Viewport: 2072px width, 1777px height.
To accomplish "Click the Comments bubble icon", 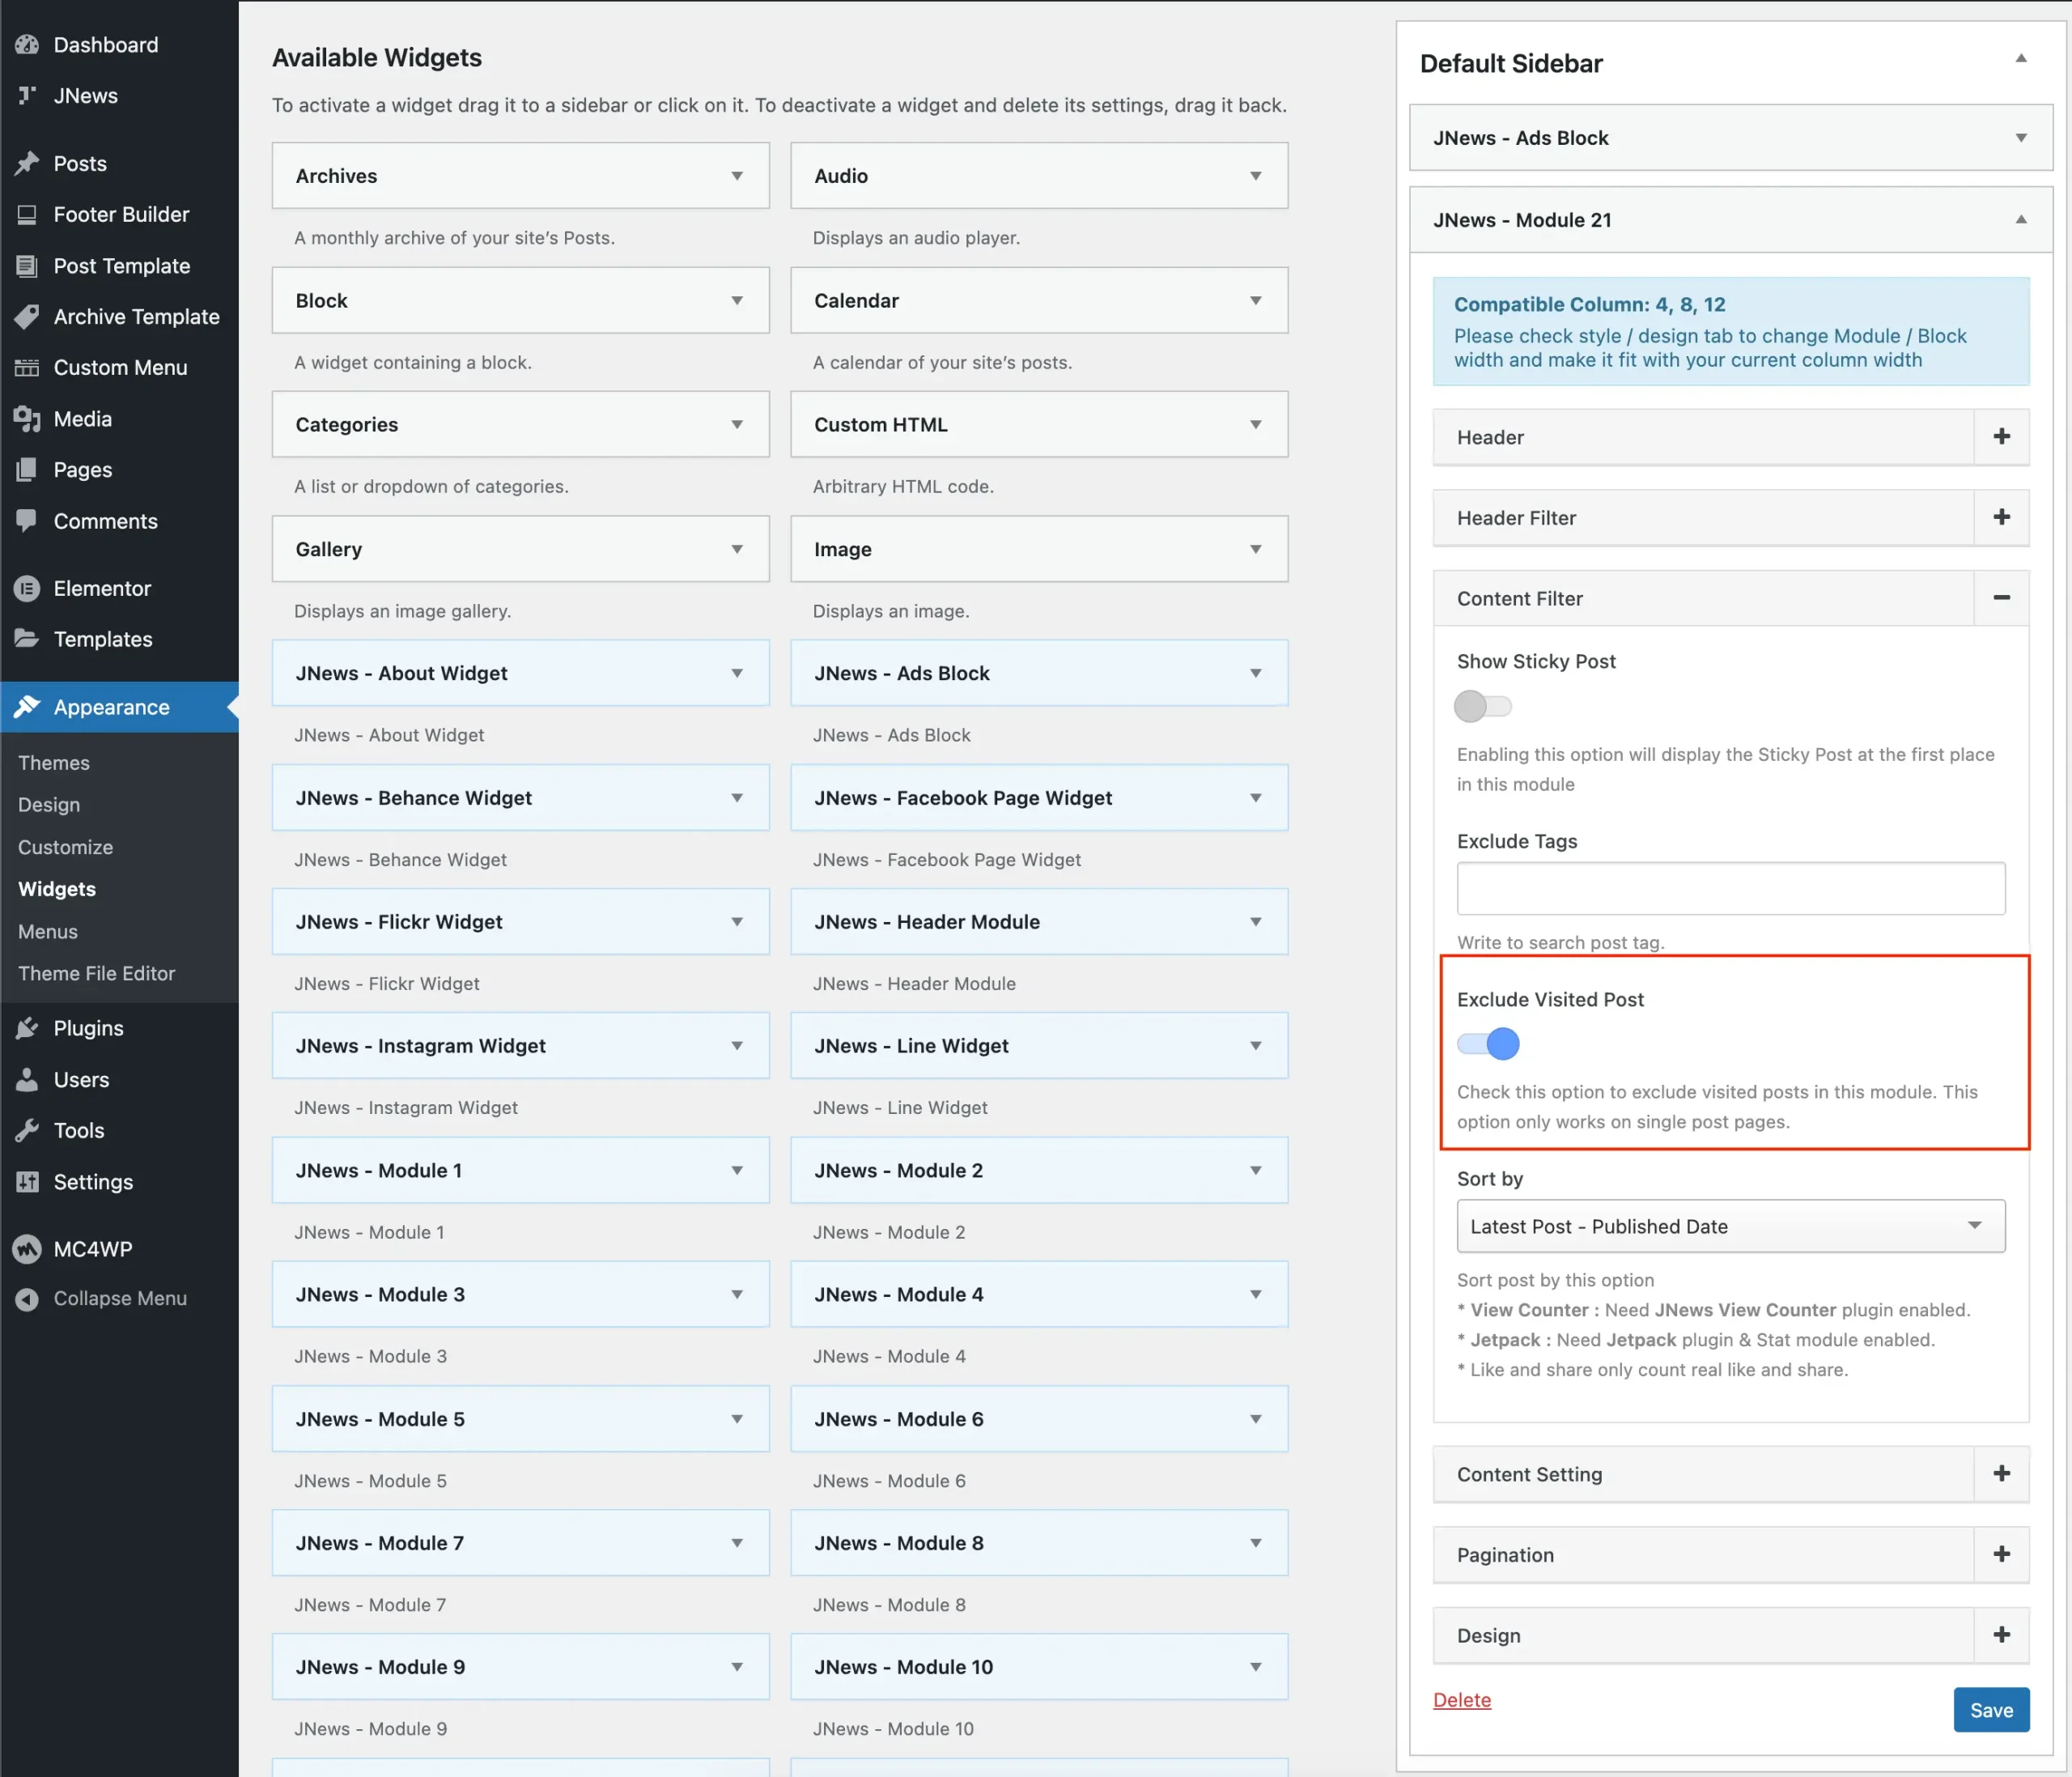I will pyautogui.click(x=27, y=521).
